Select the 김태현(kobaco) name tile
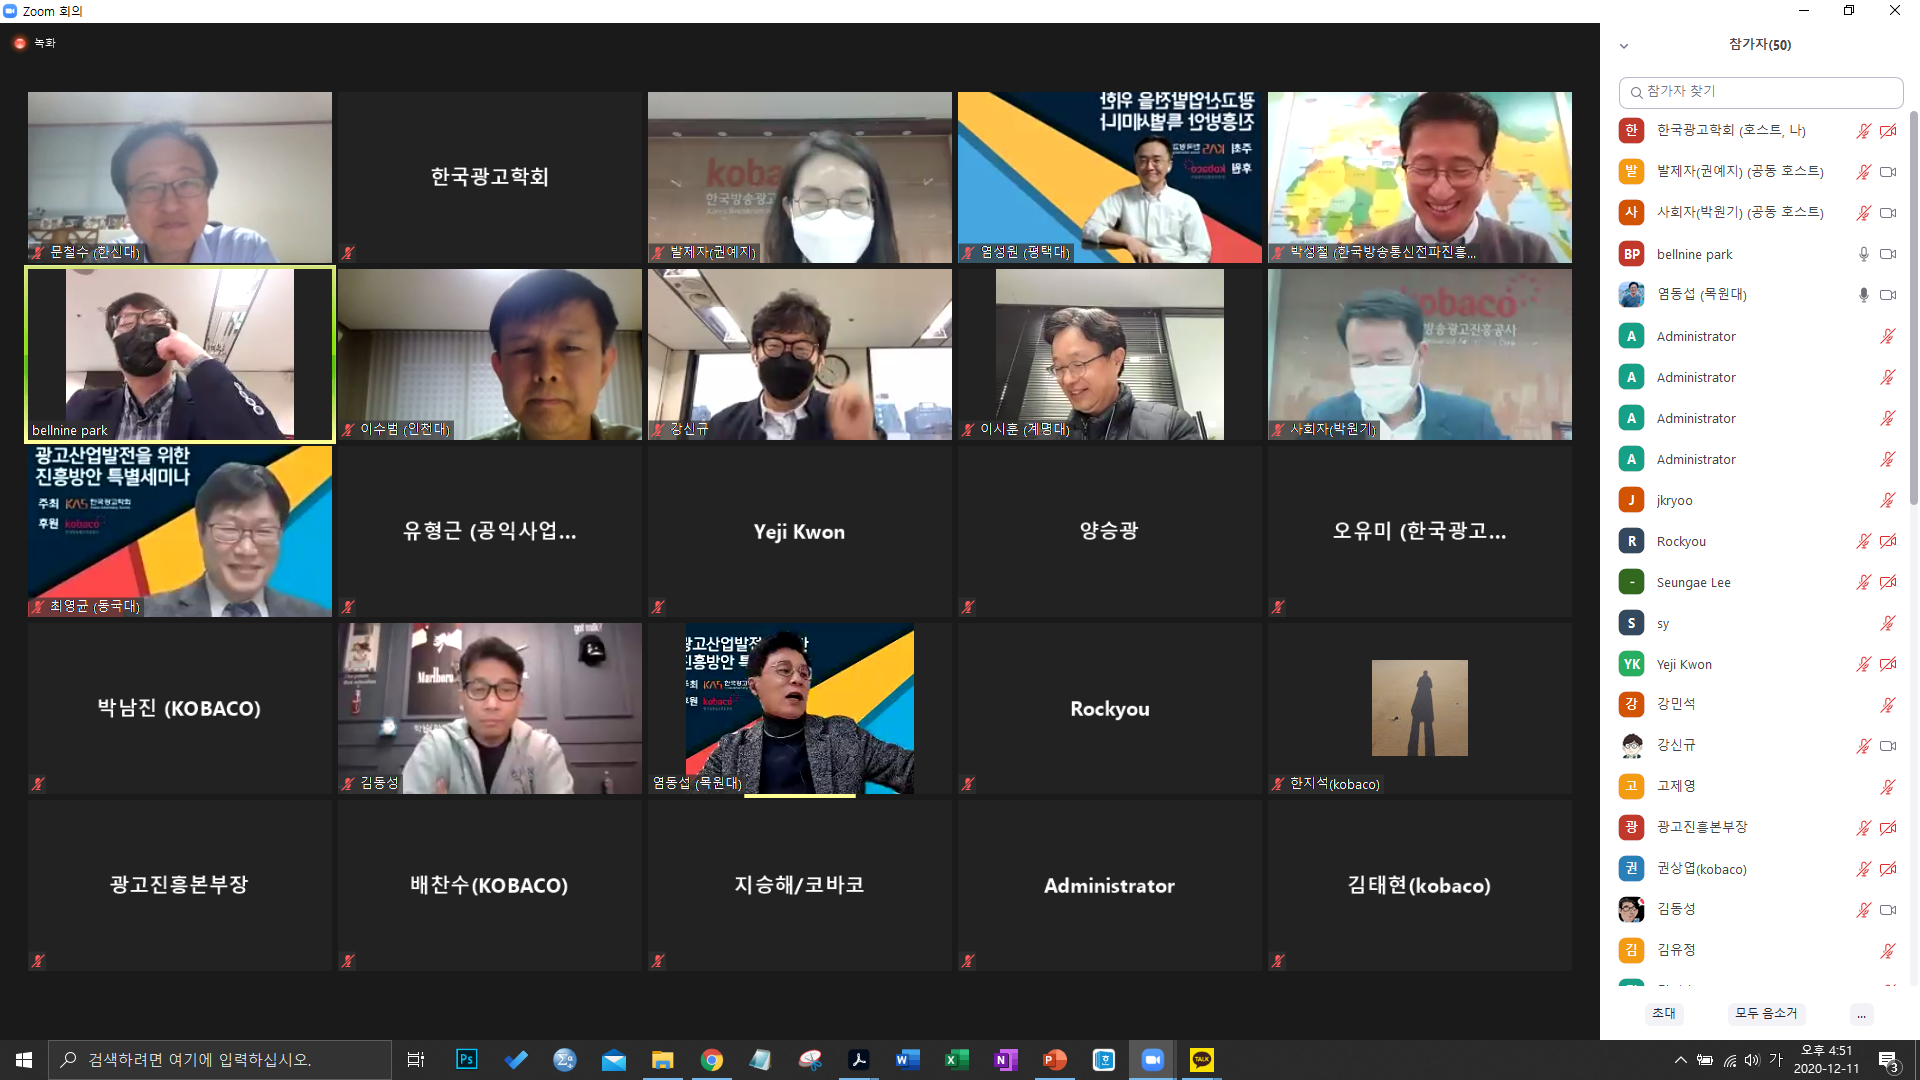 tap(1420, 885)
